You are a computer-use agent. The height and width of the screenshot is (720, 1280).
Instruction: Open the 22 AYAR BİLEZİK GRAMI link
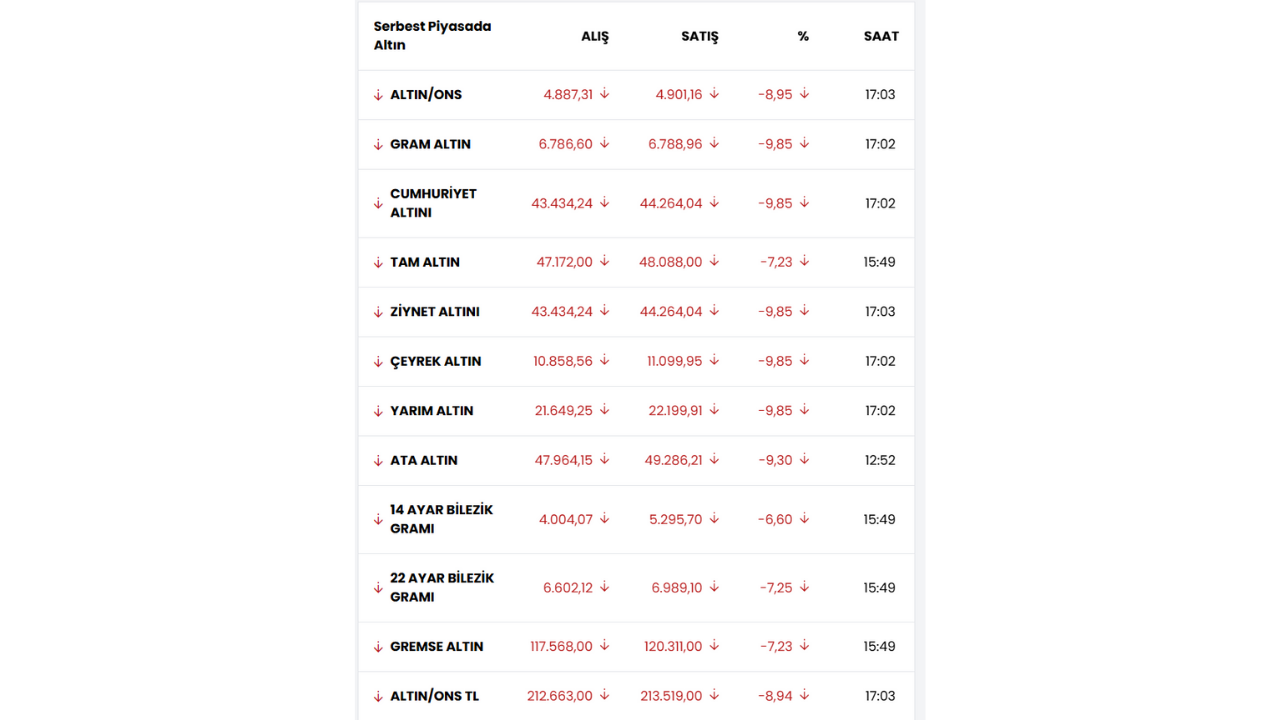pyautogui.click(x=442, y=587)
